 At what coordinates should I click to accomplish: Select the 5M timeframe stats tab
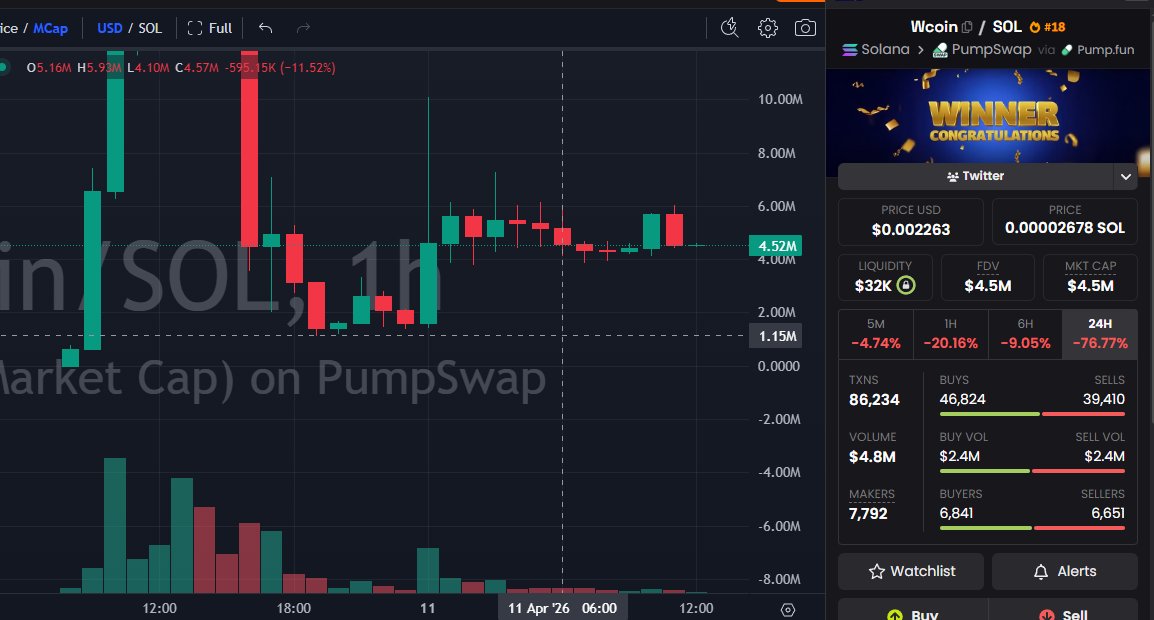tap(876, 334)
